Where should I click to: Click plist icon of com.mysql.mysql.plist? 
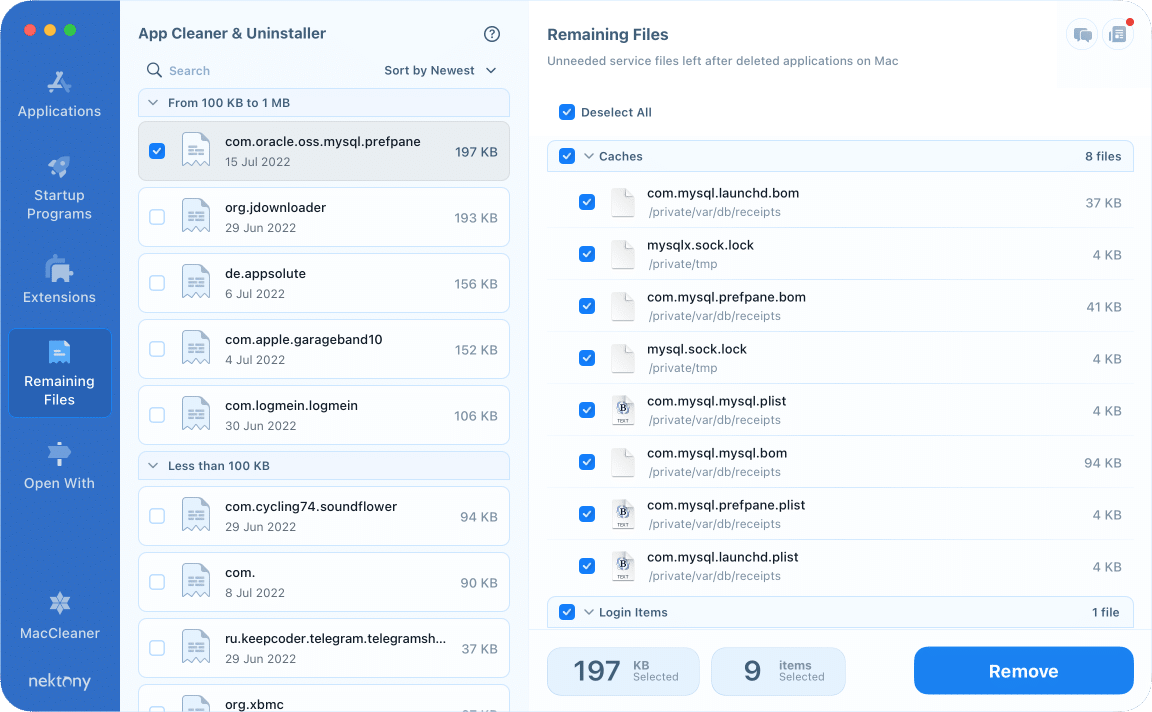(623, 410)
